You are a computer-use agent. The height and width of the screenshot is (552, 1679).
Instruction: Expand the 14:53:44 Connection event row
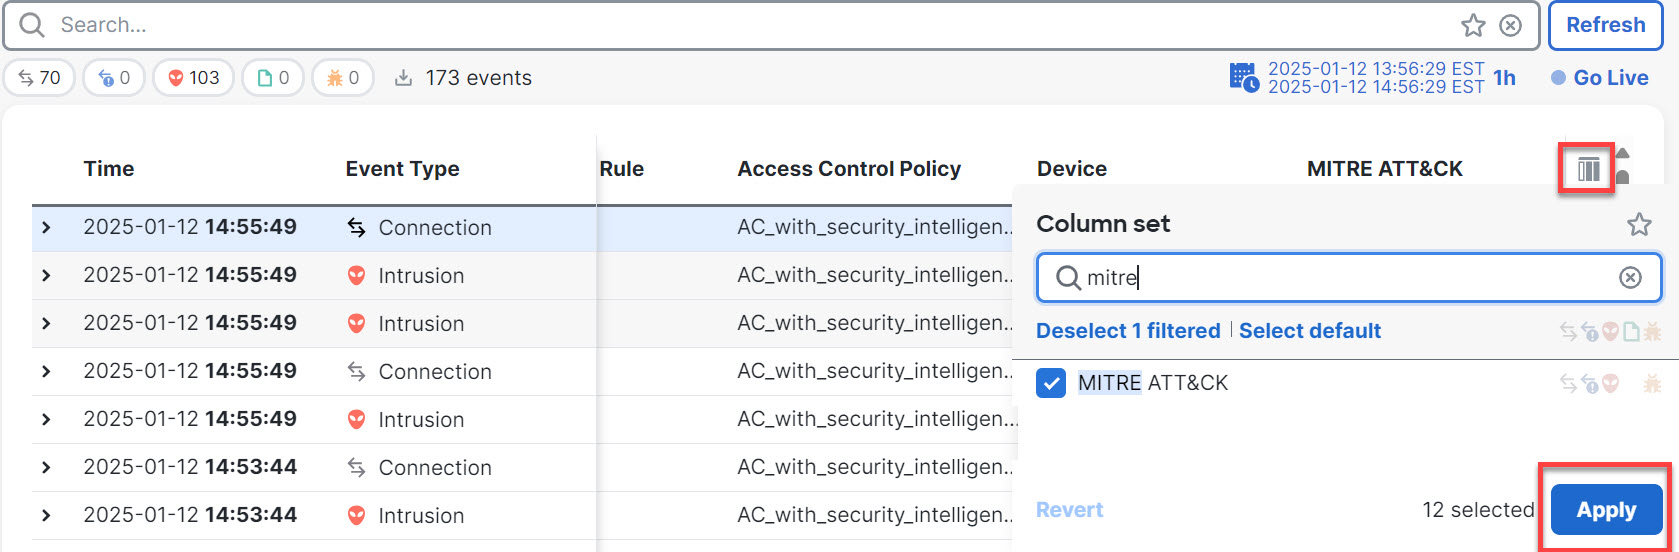[46, 468]
